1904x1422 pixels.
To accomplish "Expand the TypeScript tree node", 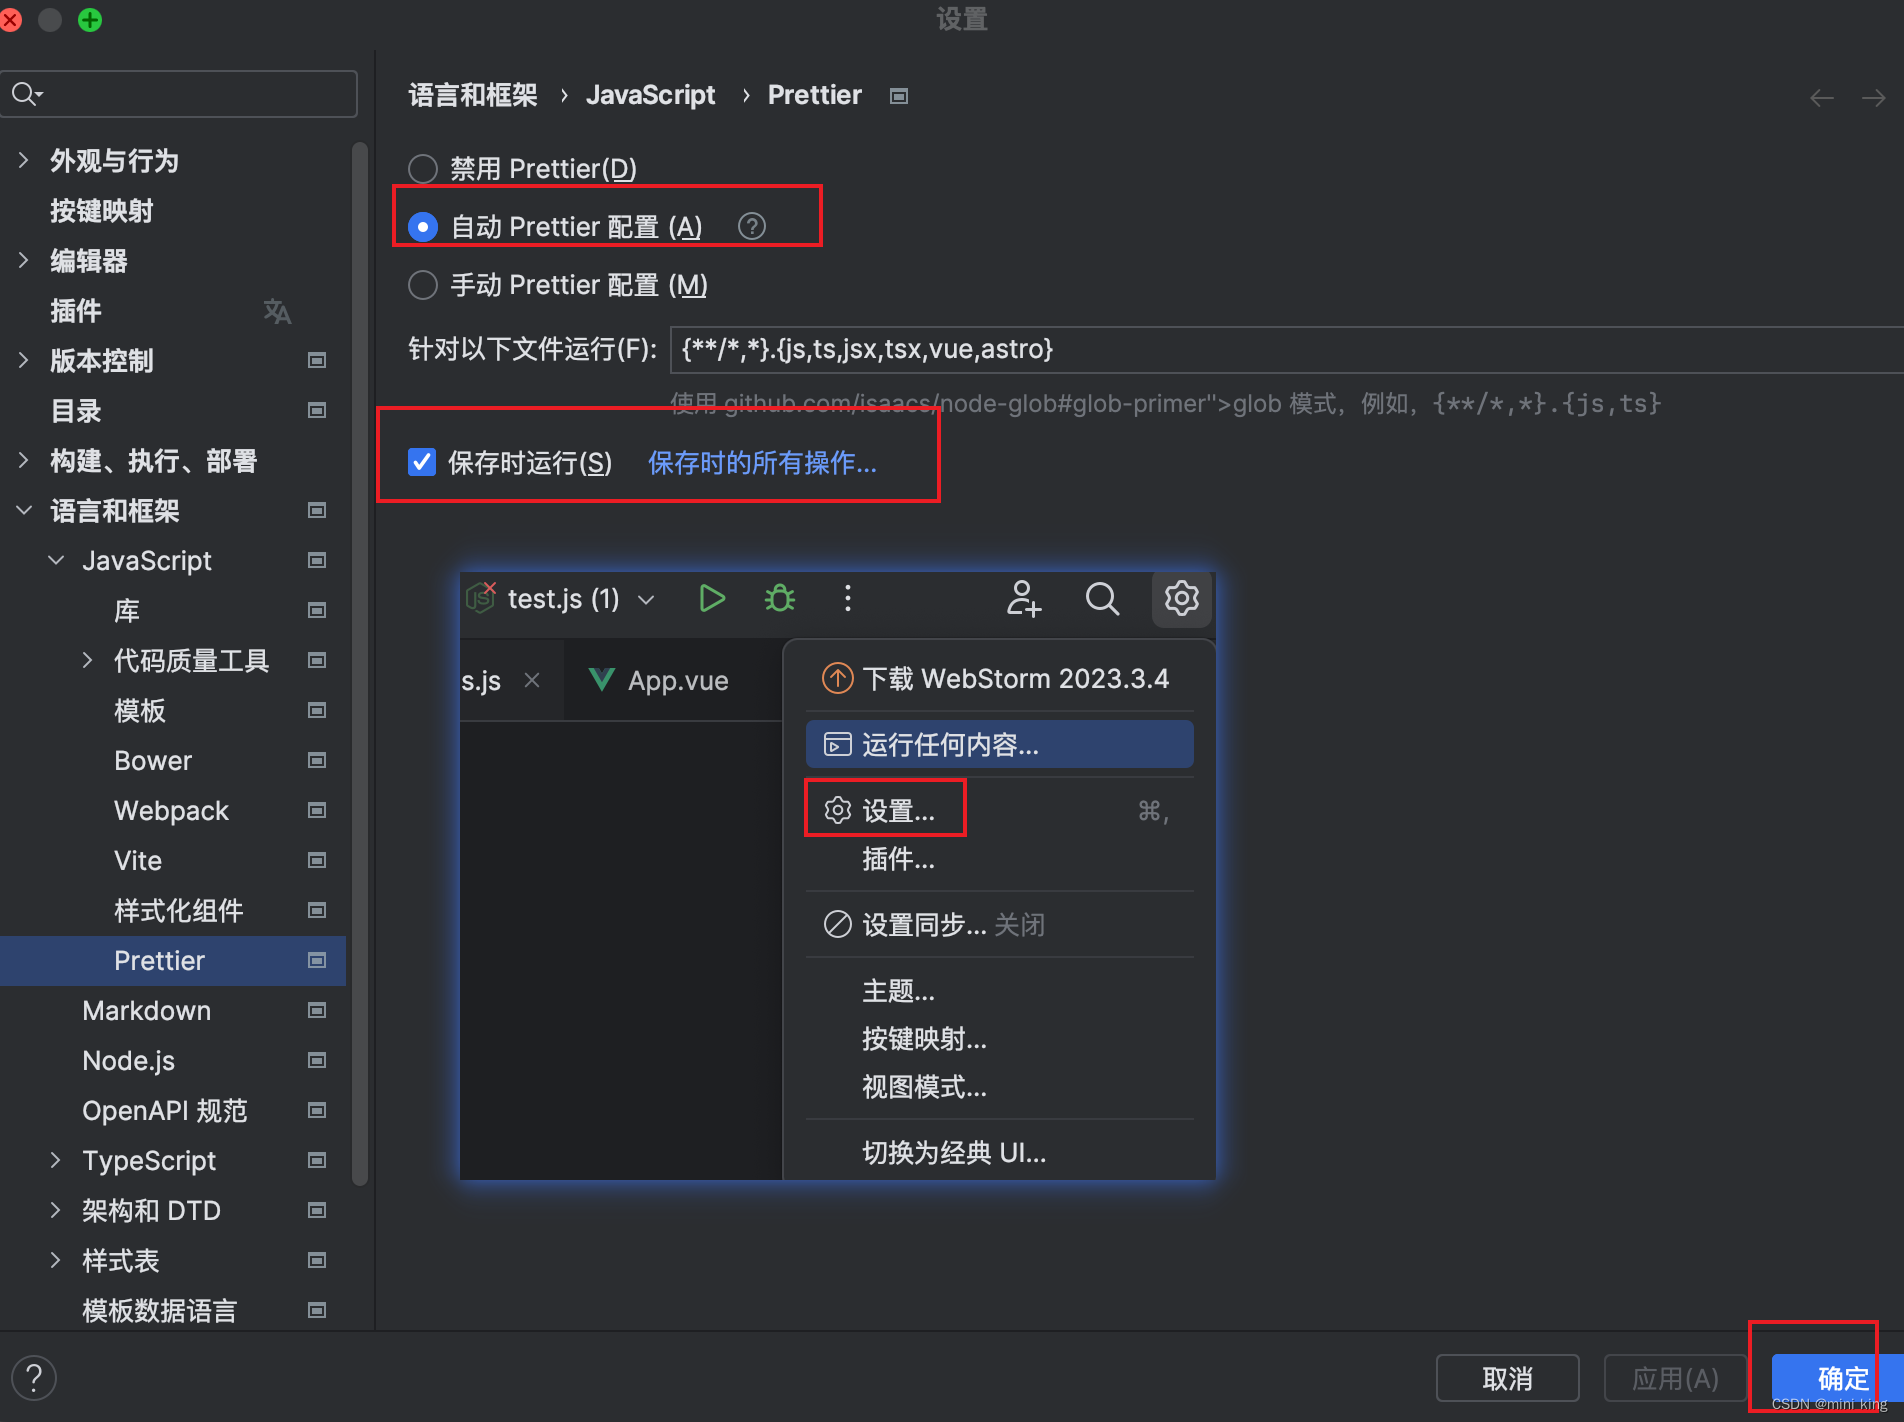I will point(56,1160).
